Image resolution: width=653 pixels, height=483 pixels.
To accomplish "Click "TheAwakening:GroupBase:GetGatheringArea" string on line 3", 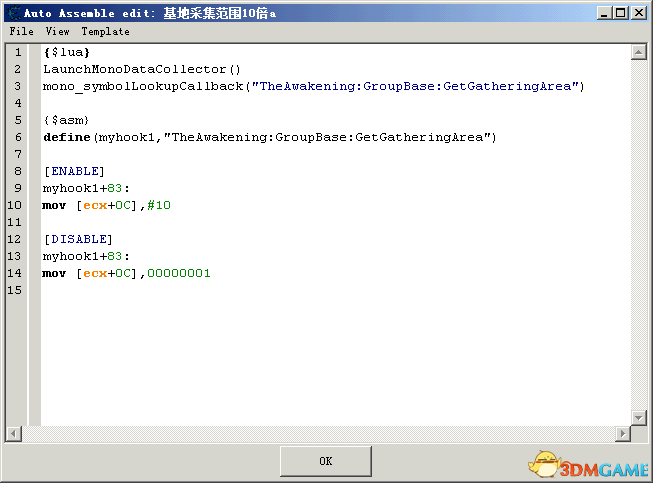I will [x=415, y=86].
